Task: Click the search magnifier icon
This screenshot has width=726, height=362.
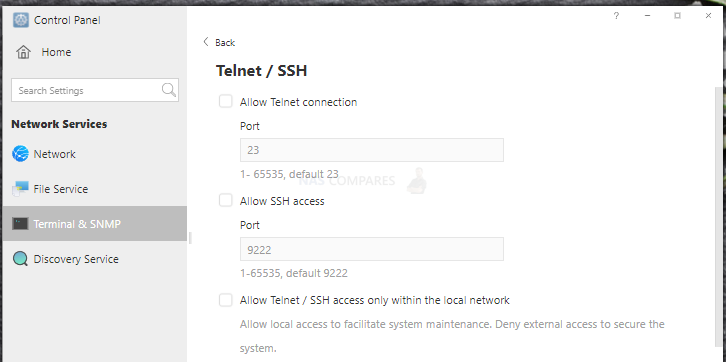Action: pos(169,90)
